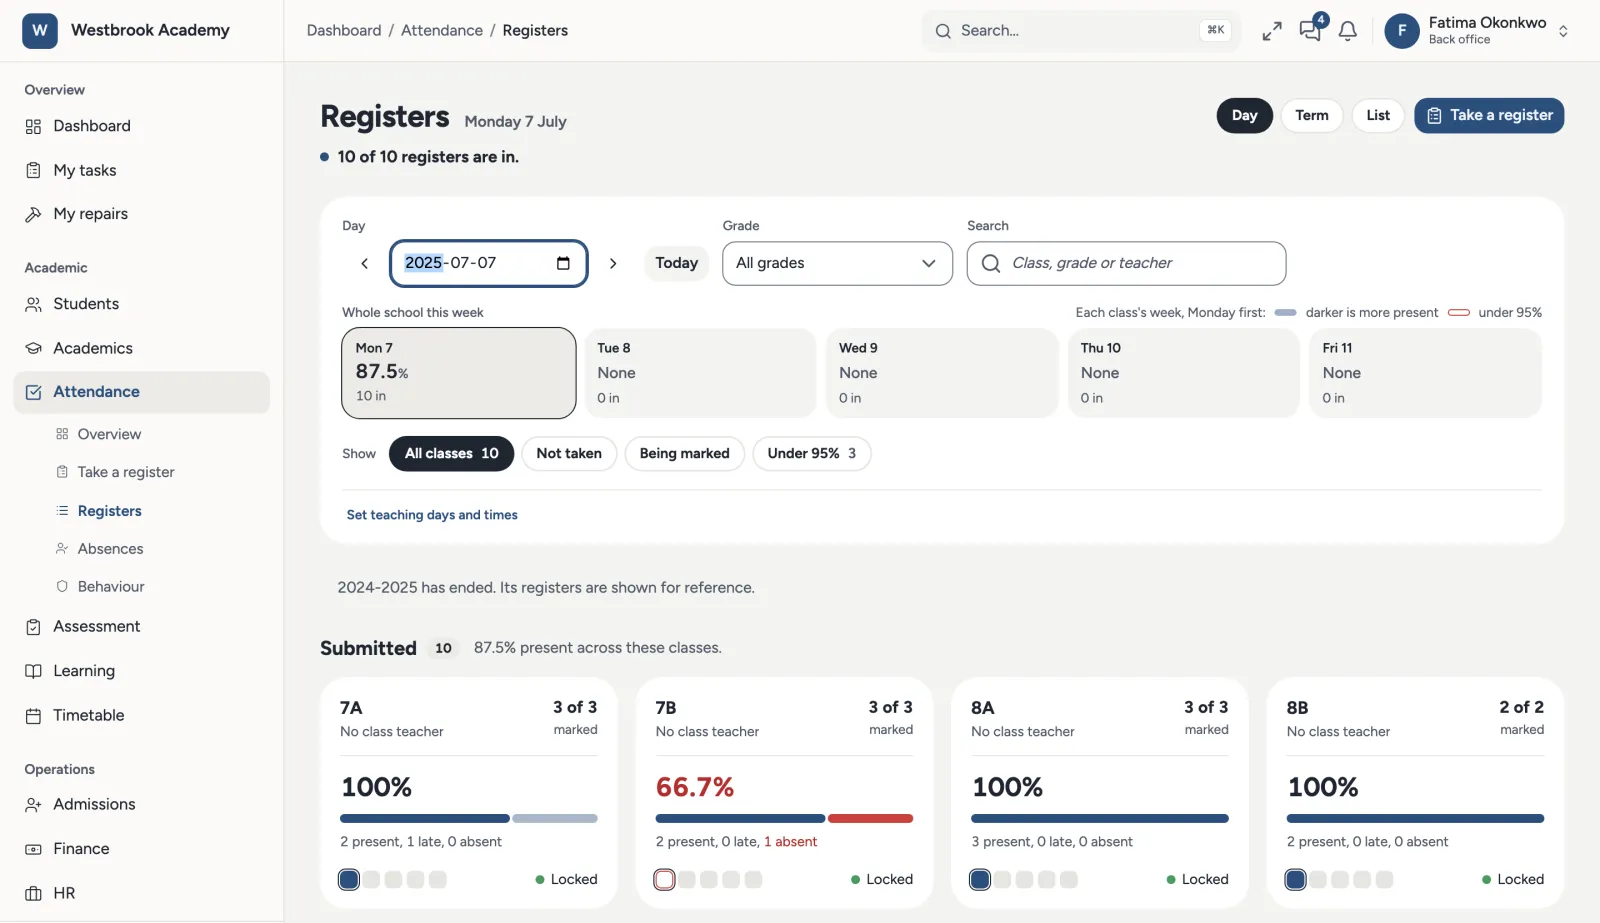The height and width of the screenshot is (923, 1600).
Task: Open Set teaching days and times link
Action: tap(432, 515)
